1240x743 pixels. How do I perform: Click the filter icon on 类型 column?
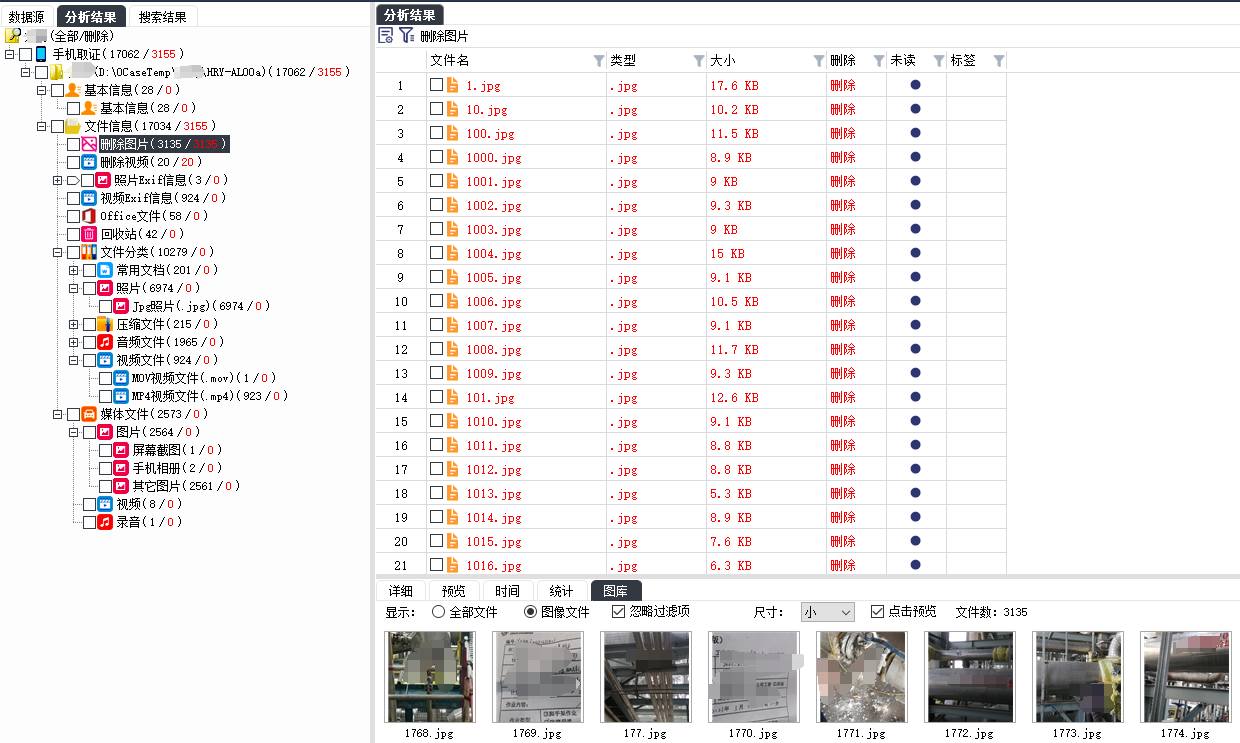[x=698, y=61]
